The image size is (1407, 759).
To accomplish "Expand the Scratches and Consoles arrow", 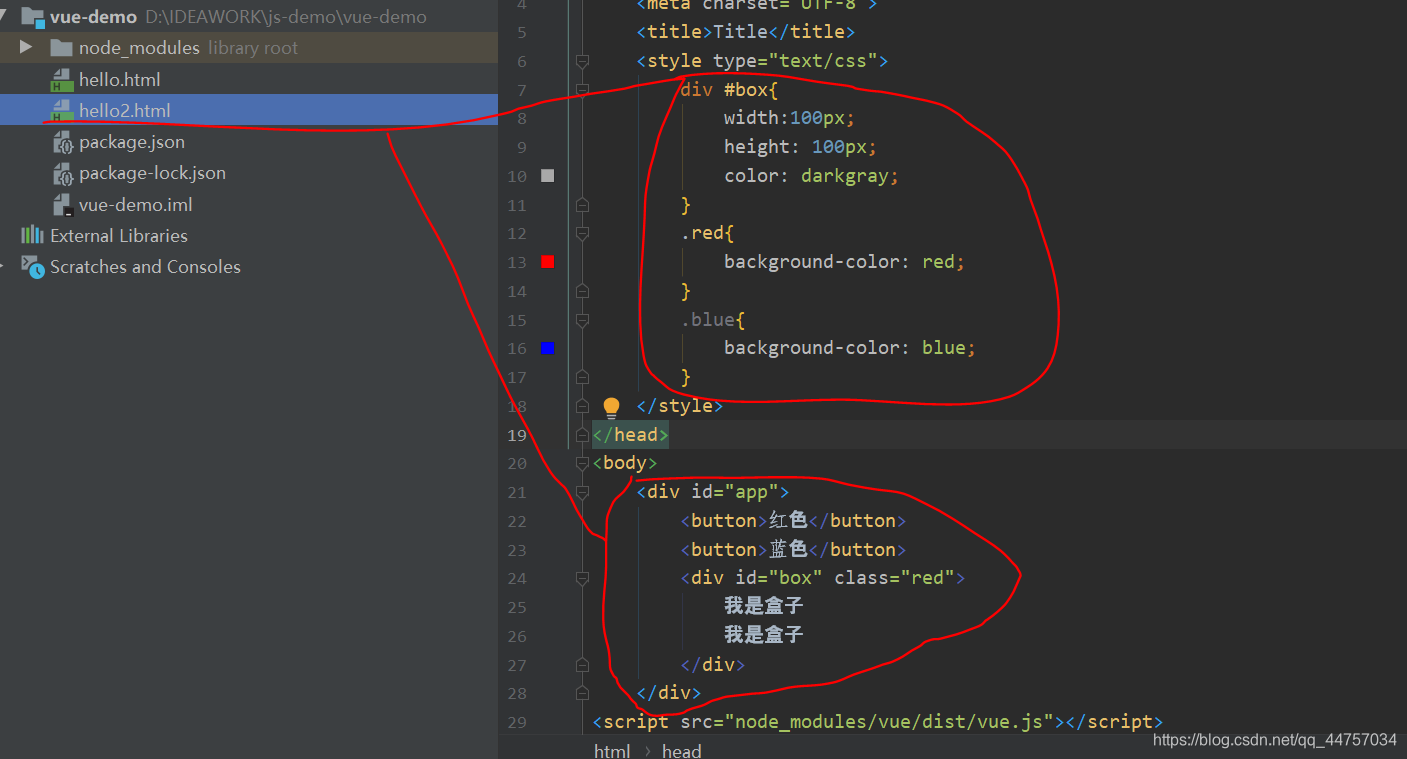I will tap(3, 267).
